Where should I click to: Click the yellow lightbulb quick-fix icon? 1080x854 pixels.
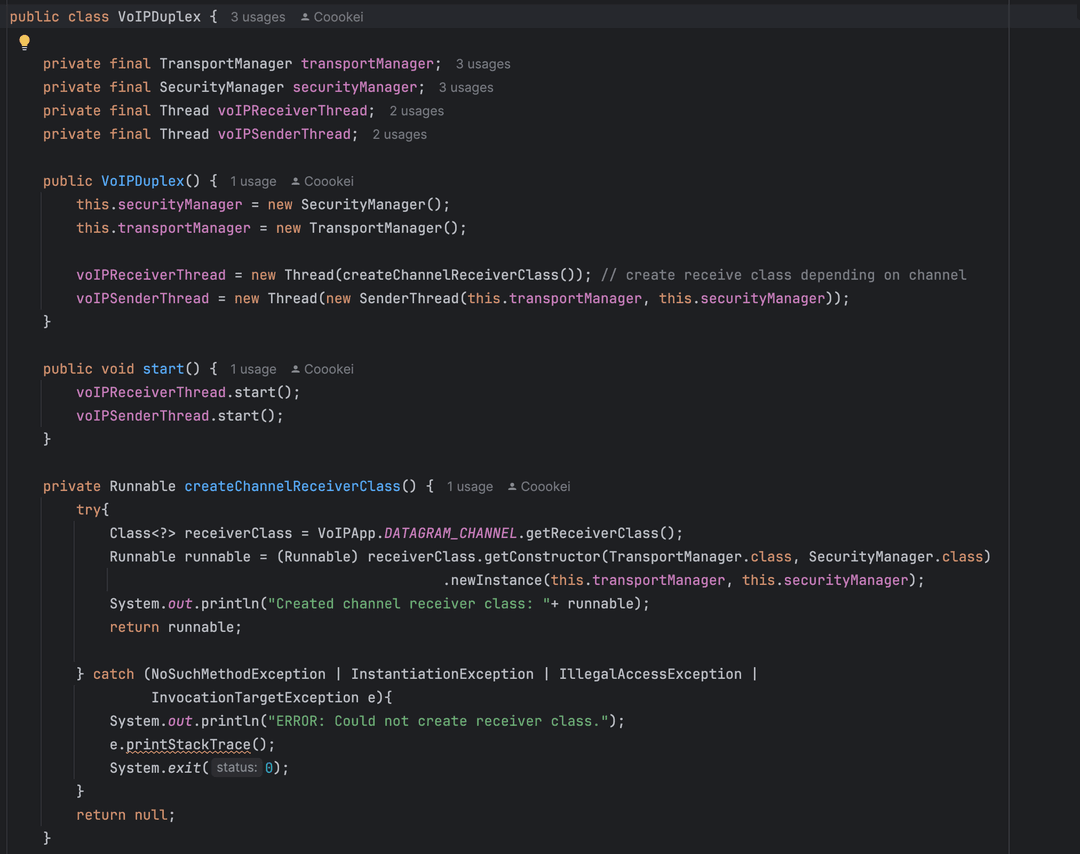point(25,42)
